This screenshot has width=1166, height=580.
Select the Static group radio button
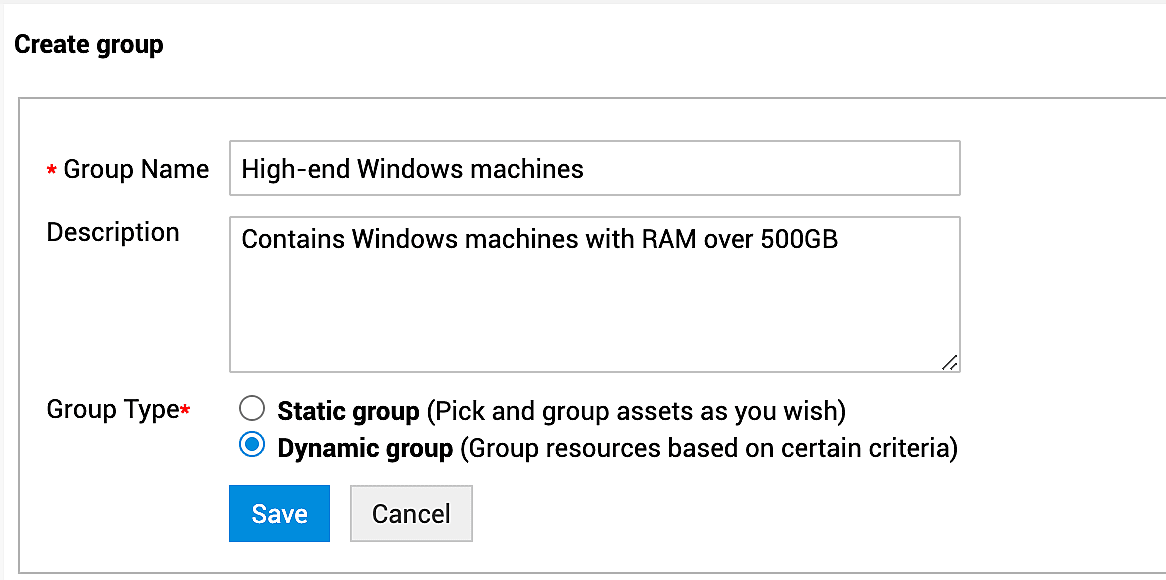tap(252, 409)
